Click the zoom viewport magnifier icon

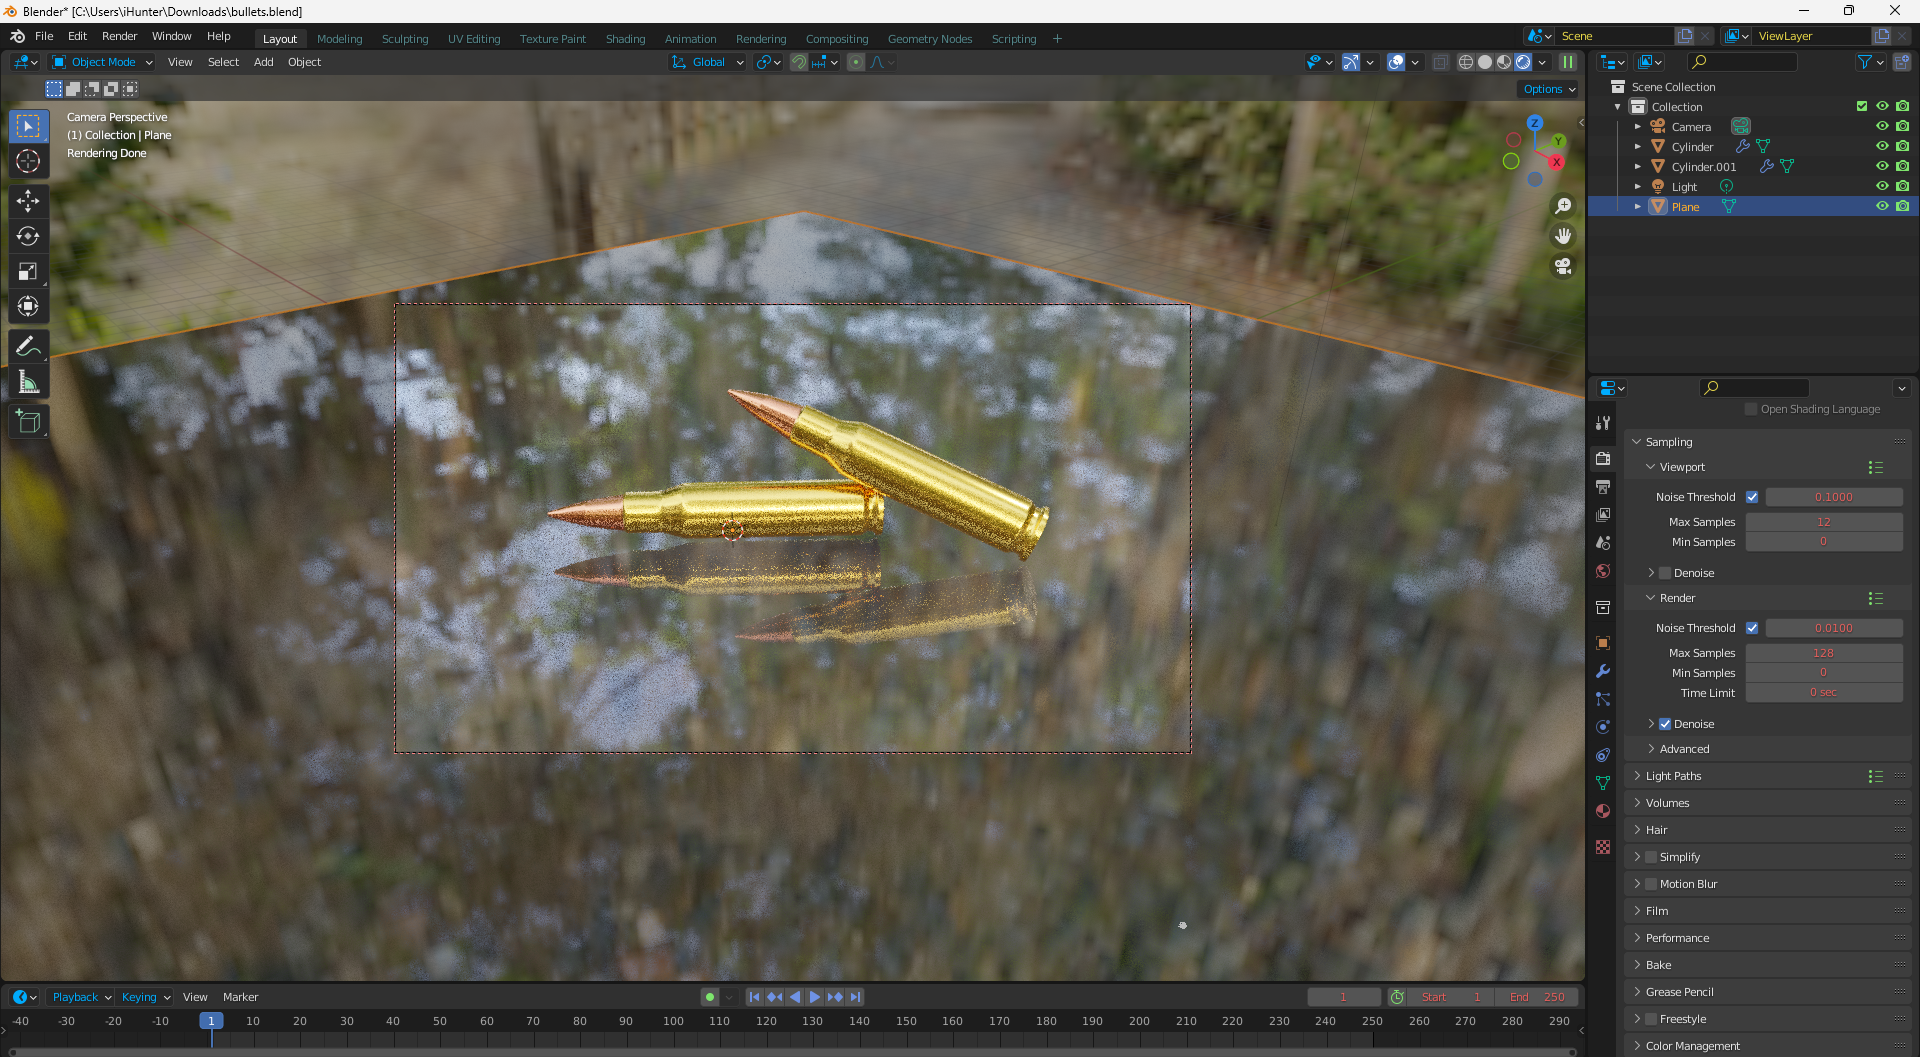[x=1563, y=206]
